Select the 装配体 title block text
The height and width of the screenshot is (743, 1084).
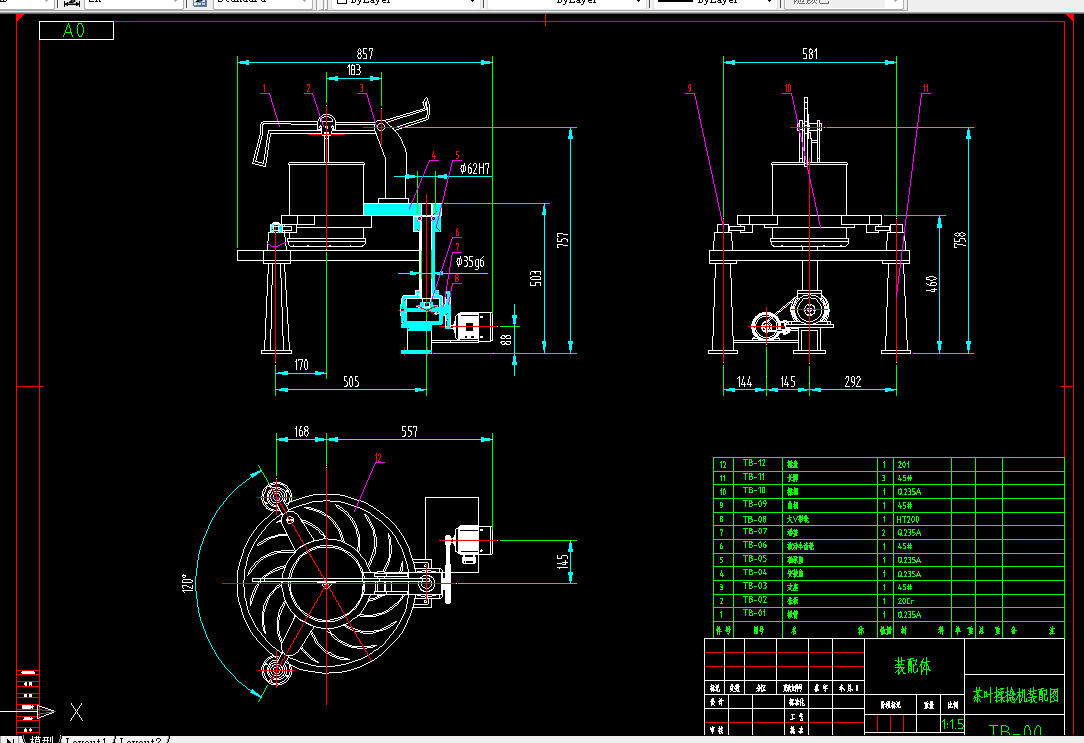click(x=913, y=666)
